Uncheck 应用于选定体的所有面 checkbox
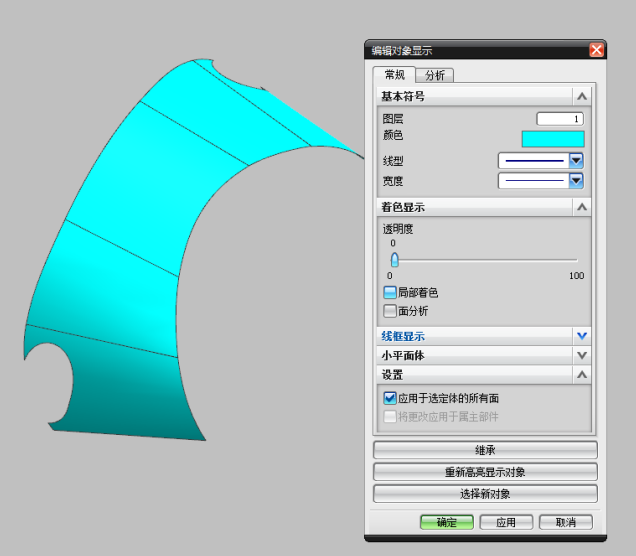This screenshot has width=636, height=556. [390, 398]
